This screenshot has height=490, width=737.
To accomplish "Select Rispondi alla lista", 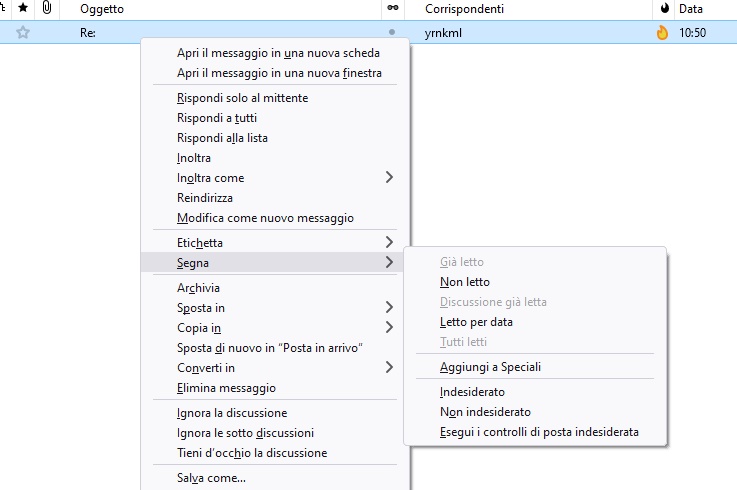I will 275,138.
